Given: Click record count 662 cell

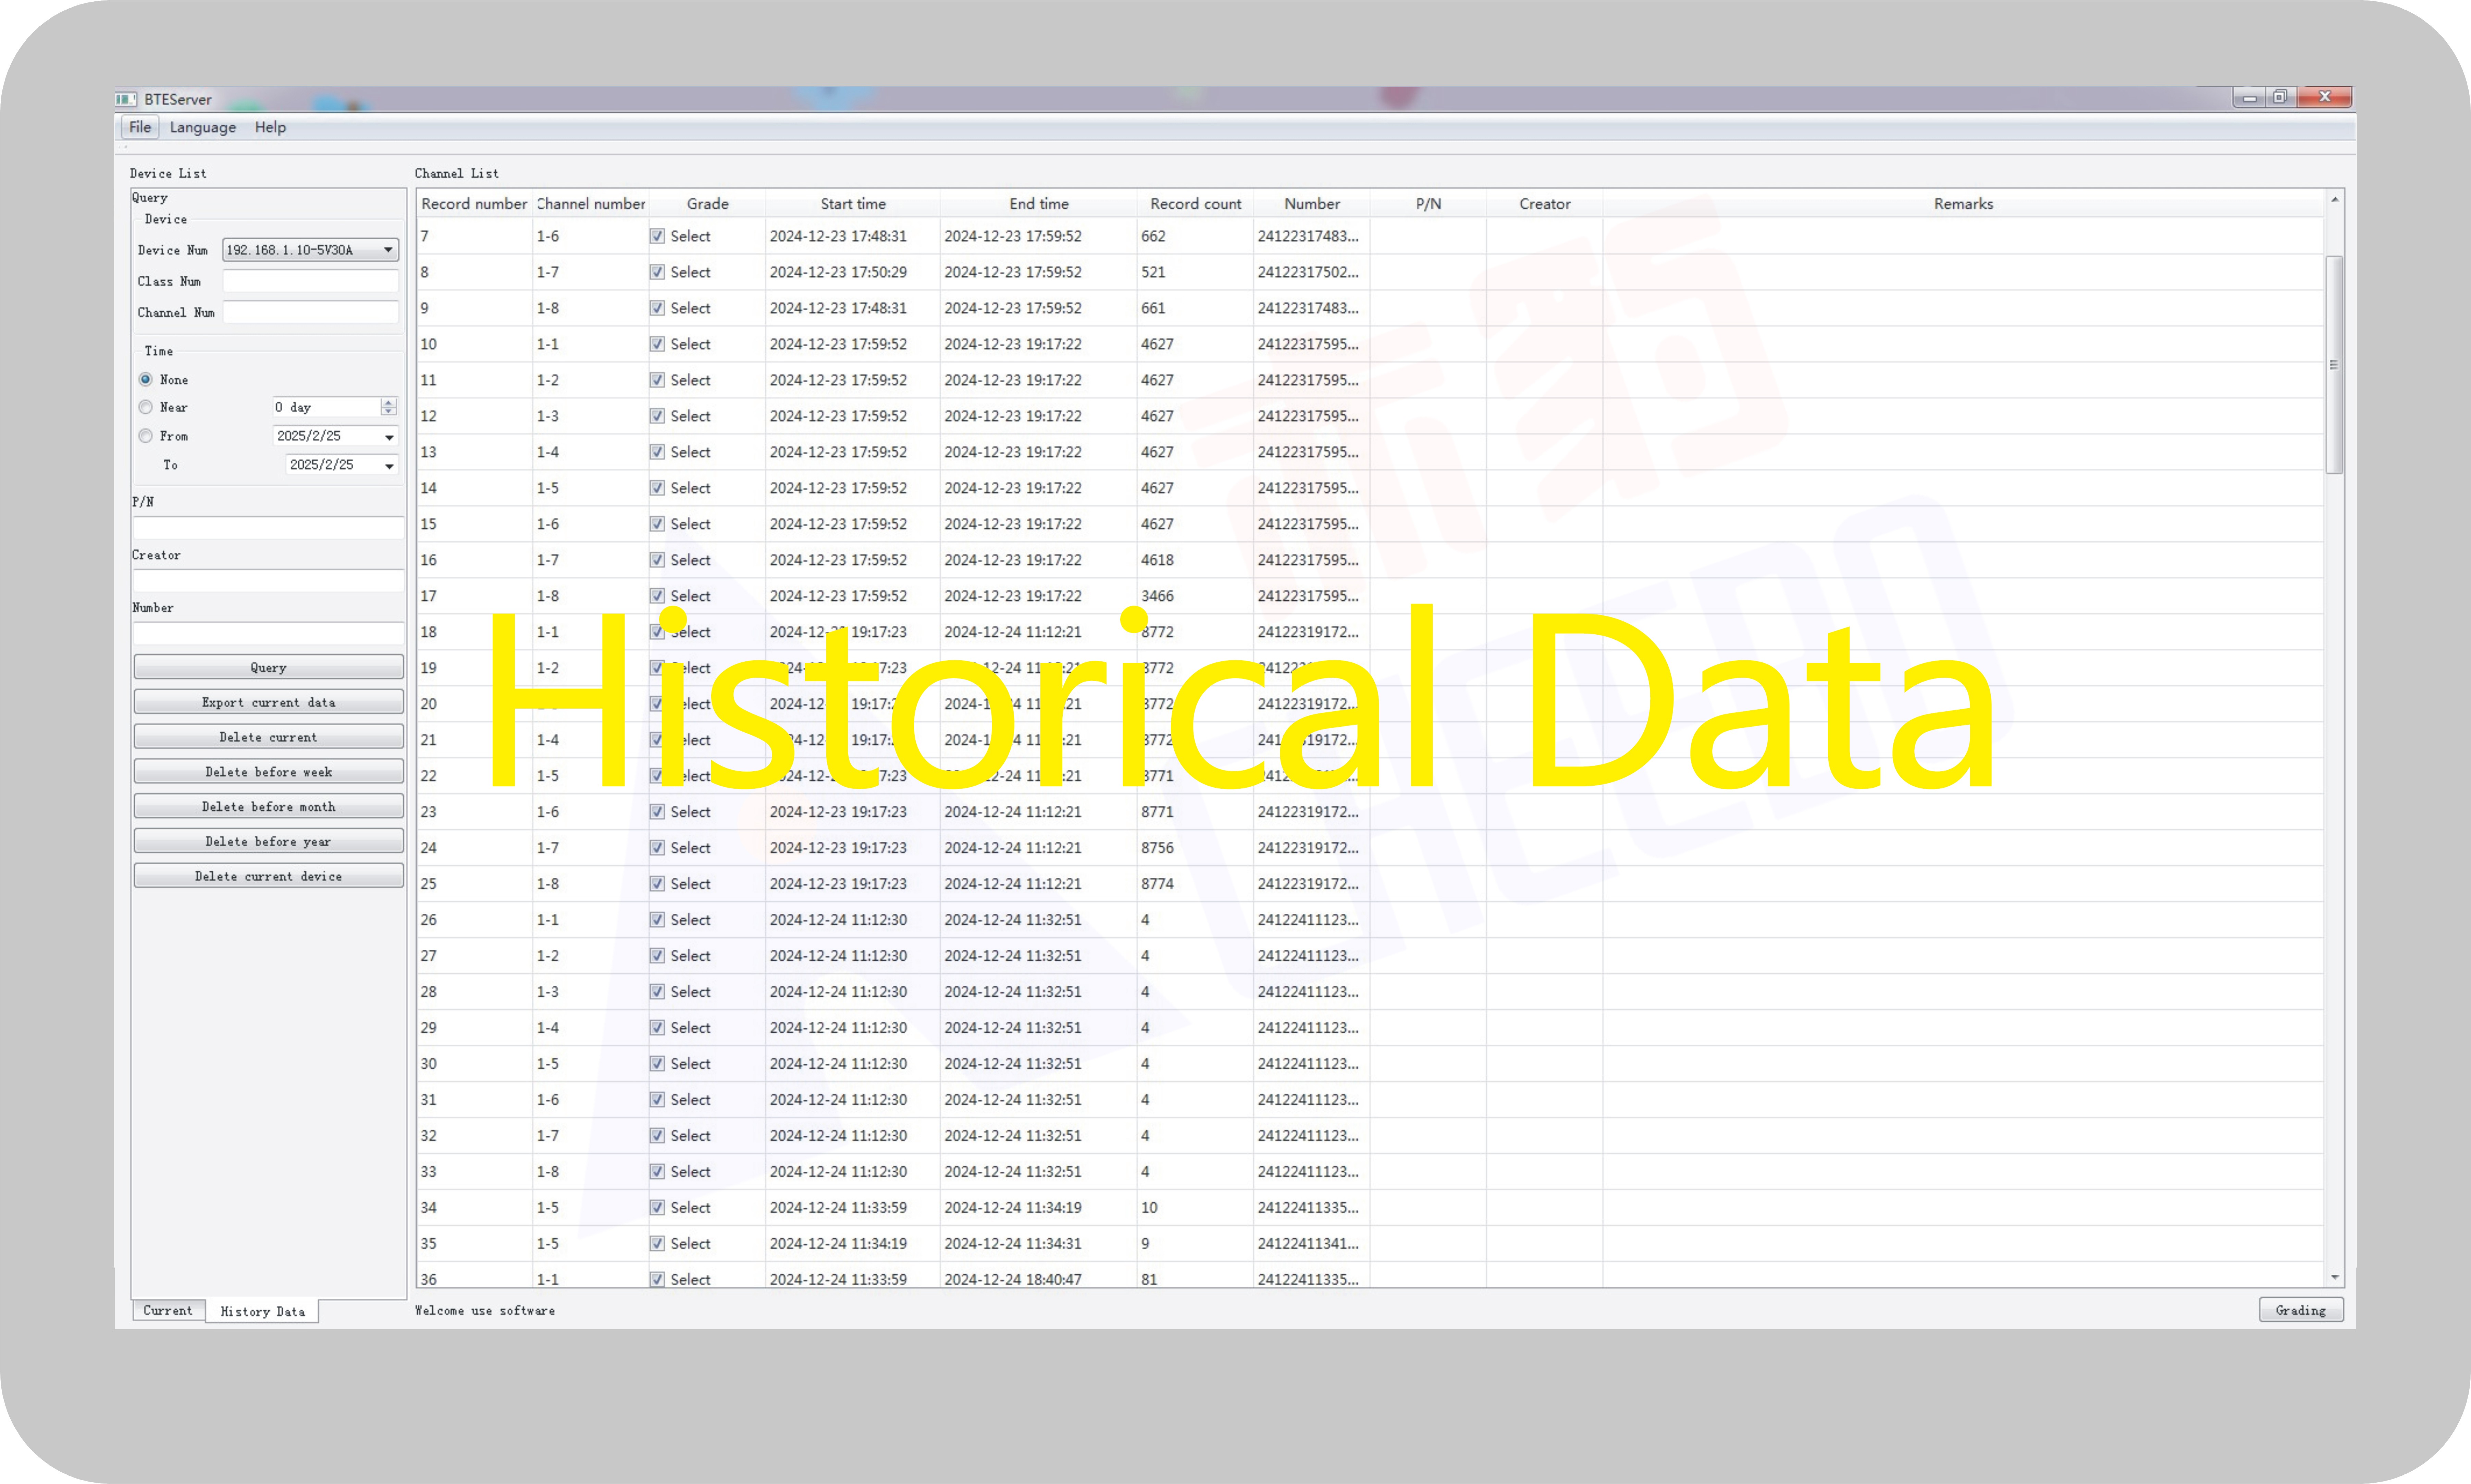Looking at the screenshot, I should pos(1195,236).
